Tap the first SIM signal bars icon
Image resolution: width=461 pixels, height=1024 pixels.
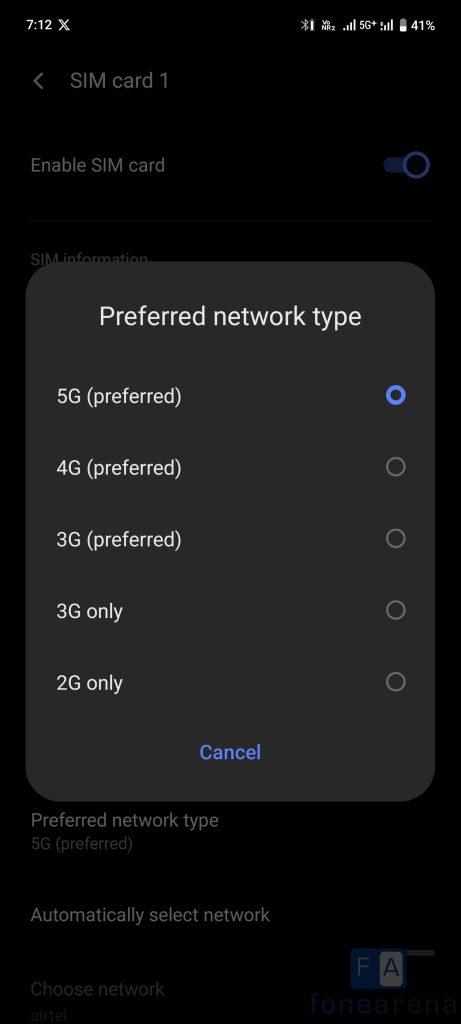[x=349, y=25]
